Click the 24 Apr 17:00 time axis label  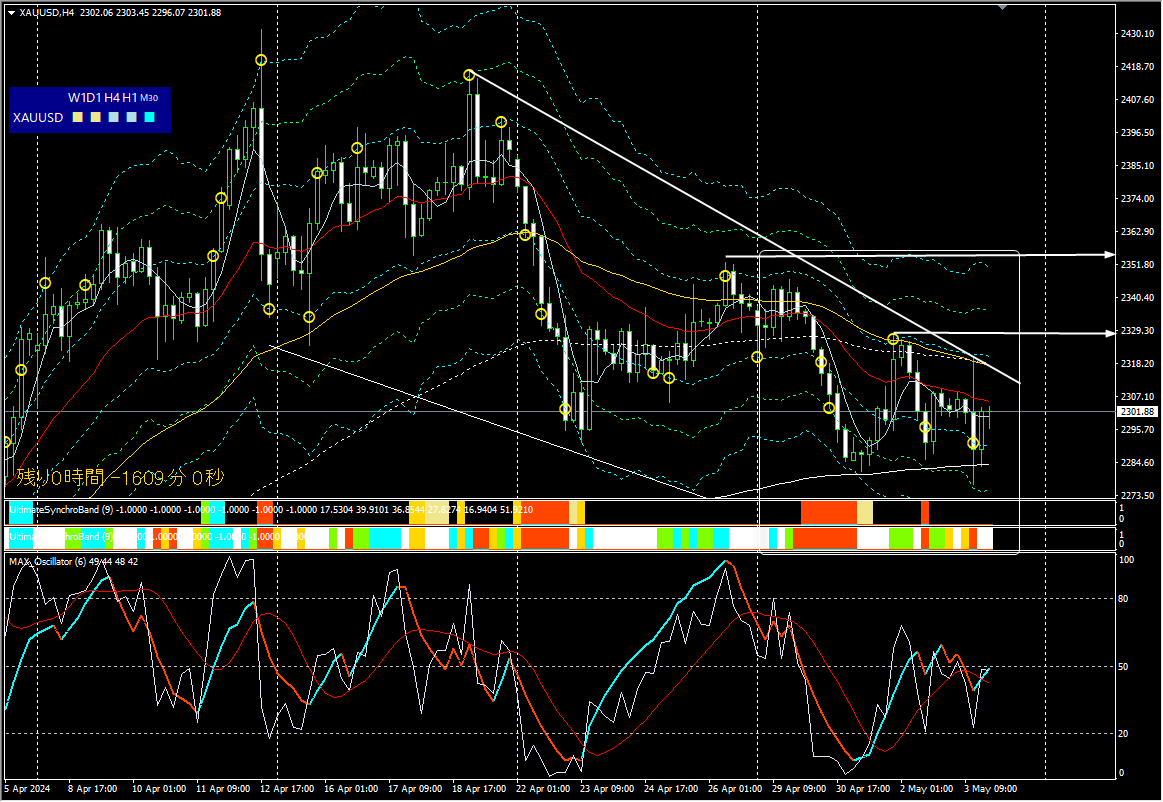coord(671,789)
